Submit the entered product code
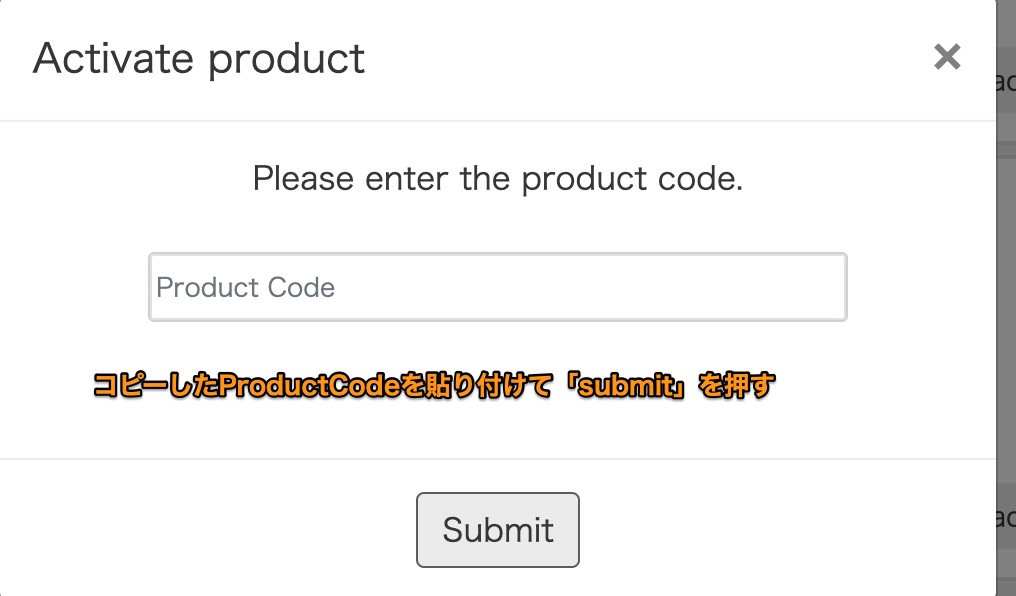 click(x=498, y=529)
